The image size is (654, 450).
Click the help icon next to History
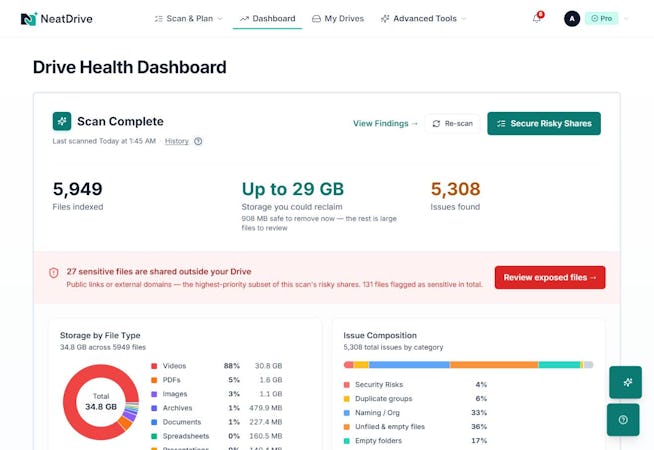coord(198,141)
